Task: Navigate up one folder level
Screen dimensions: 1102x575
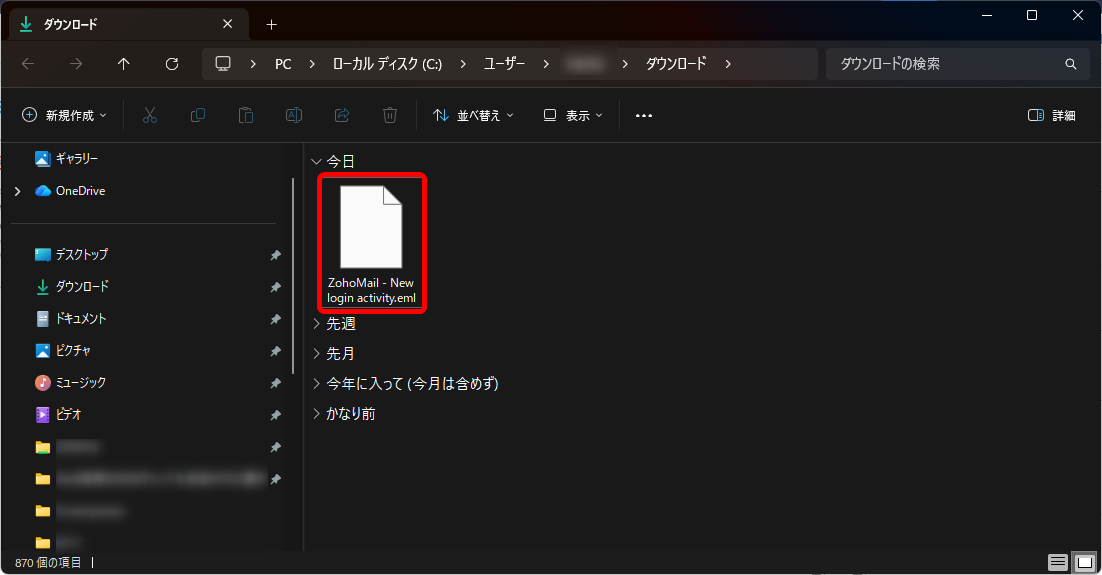Action: tap(124, 64)
